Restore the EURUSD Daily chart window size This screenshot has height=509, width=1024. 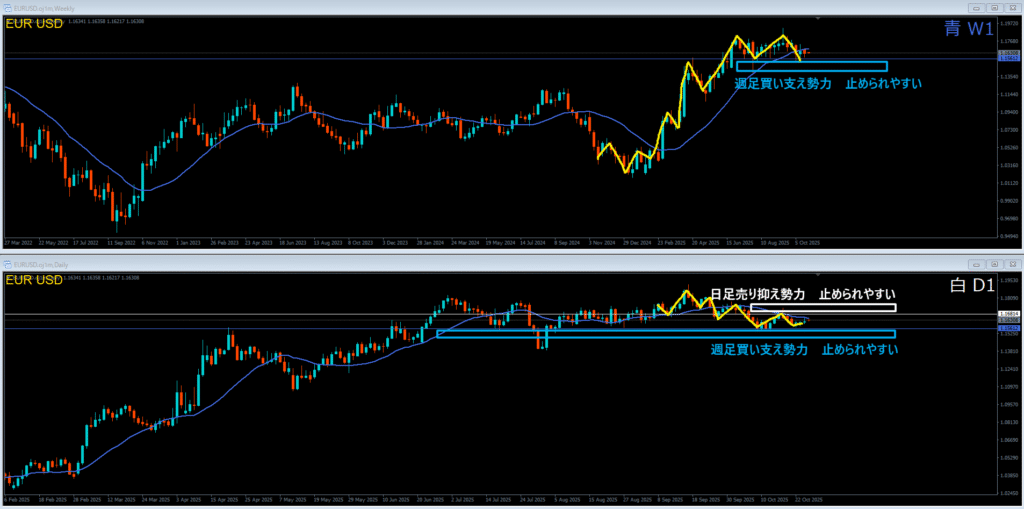(994, 265)
